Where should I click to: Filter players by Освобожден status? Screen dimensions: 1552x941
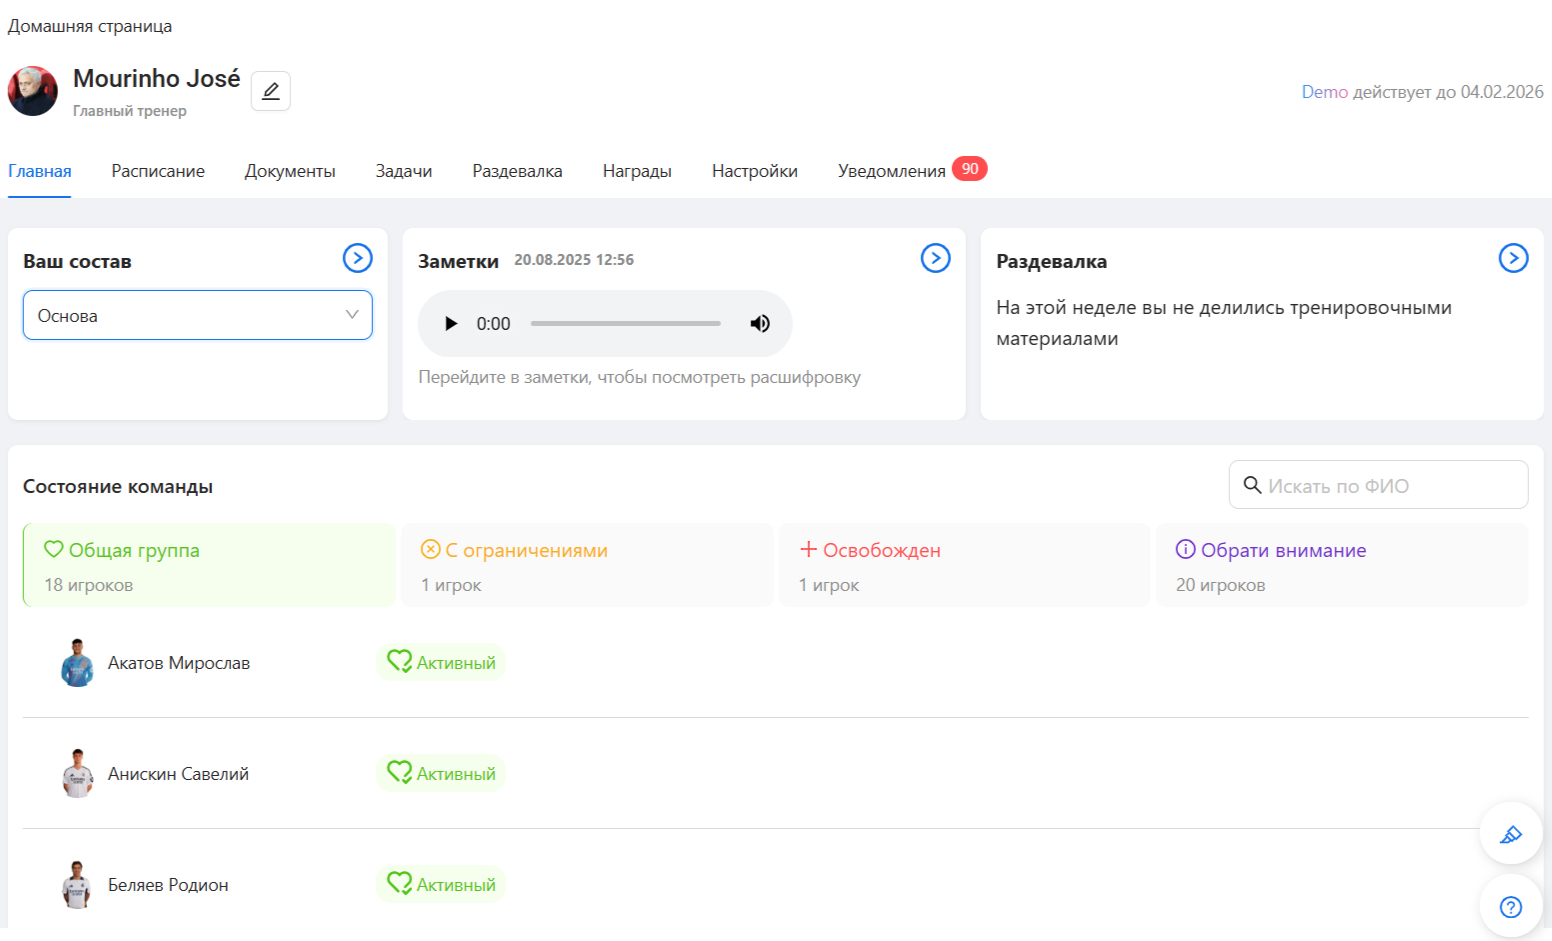(x=964, y=565)
